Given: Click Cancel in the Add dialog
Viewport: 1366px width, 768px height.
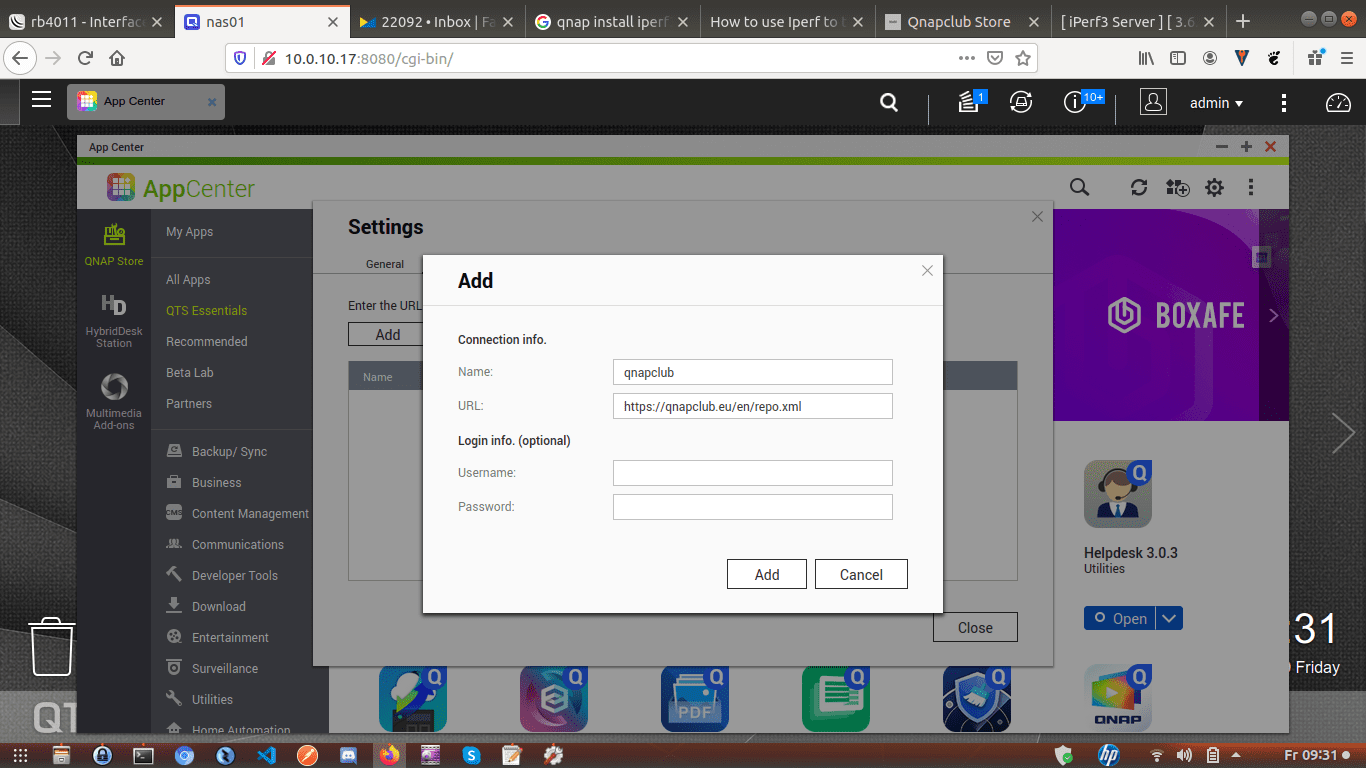Looking at the screenshot, I should tap(861, 574).
